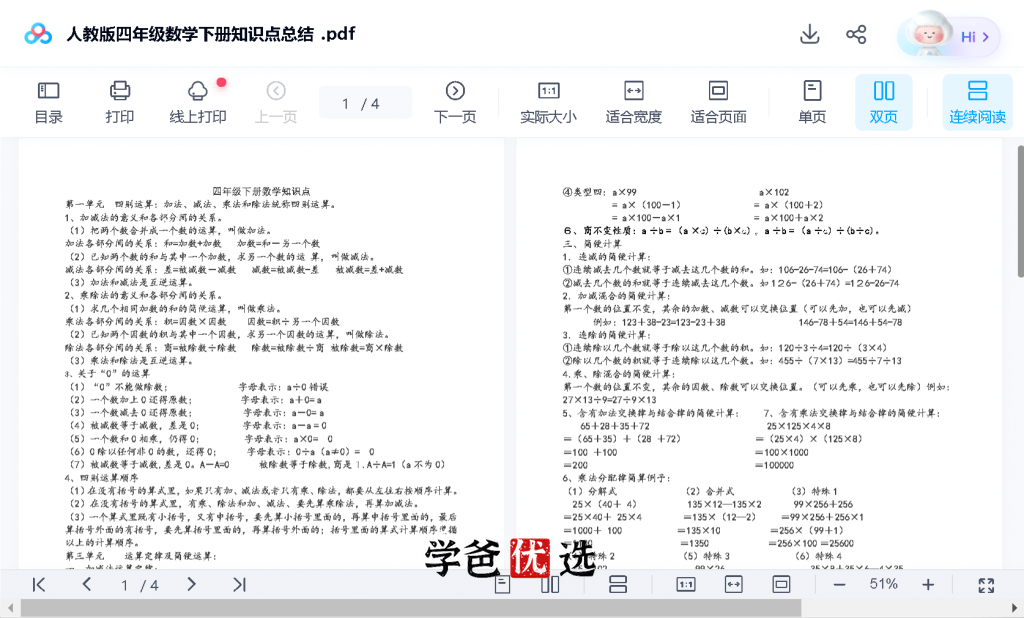Click the heading 四年级下册数学知识点
The width and height of the screenshot is (1024, 618).
(261, 191)
